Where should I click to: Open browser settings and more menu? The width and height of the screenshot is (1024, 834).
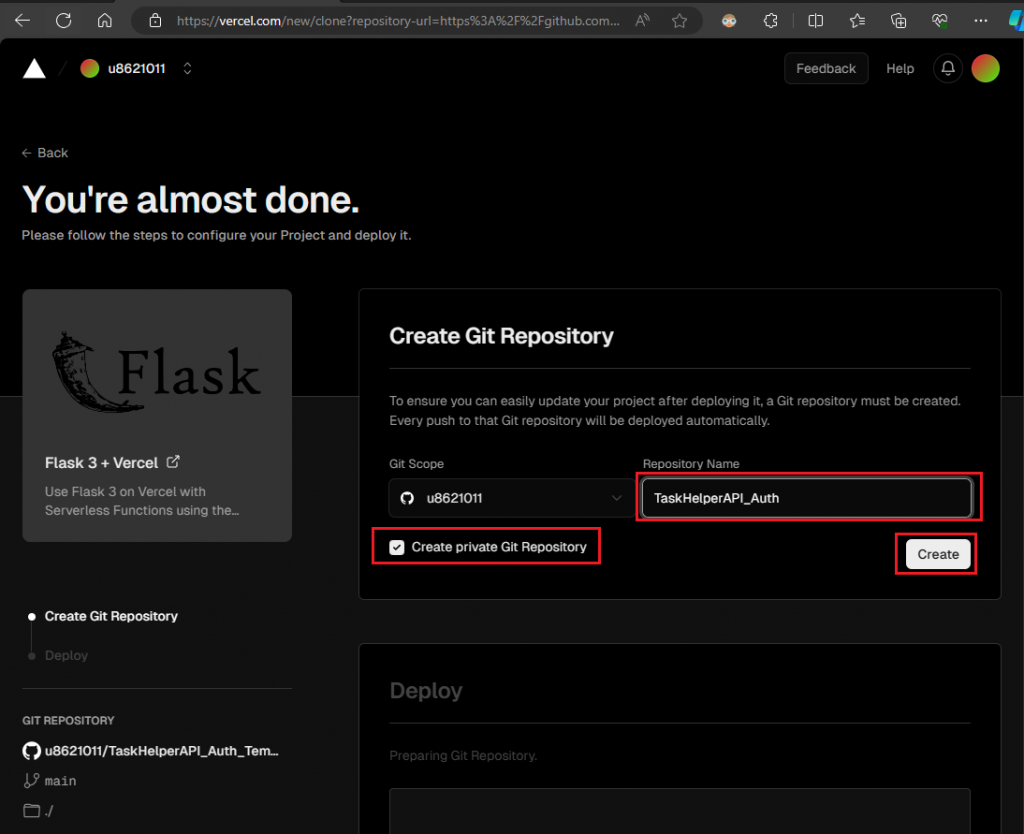tap(980, 21)
